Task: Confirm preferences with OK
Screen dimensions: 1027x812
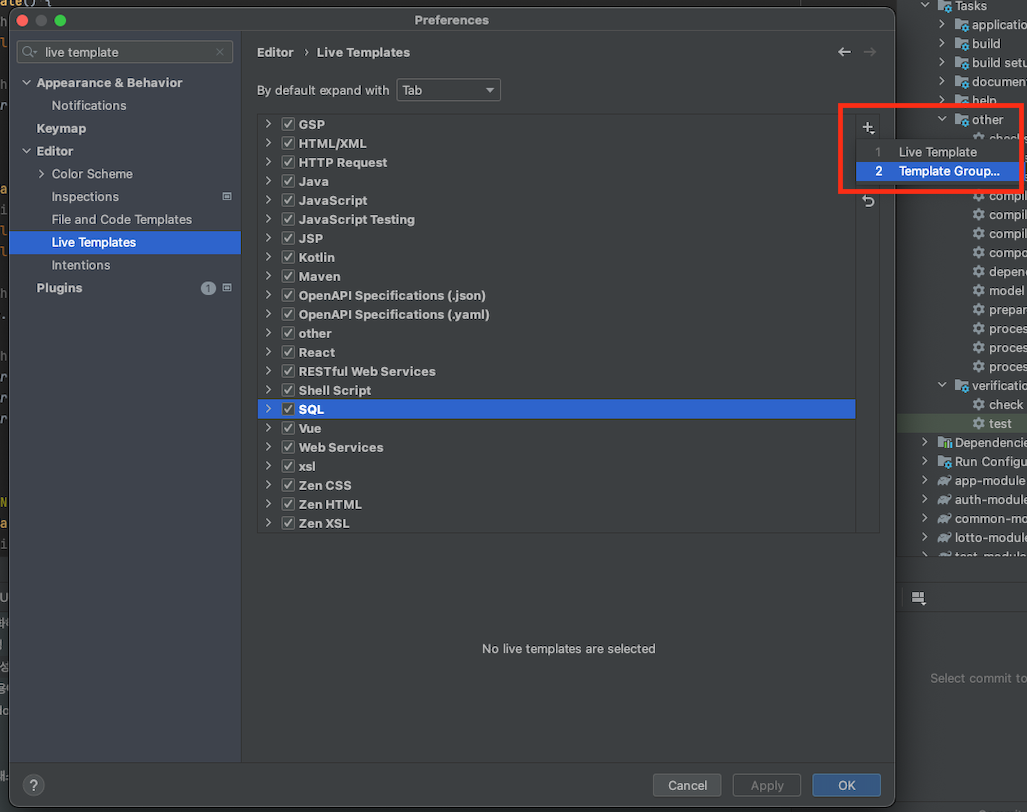Action: (x=846, y=785)
